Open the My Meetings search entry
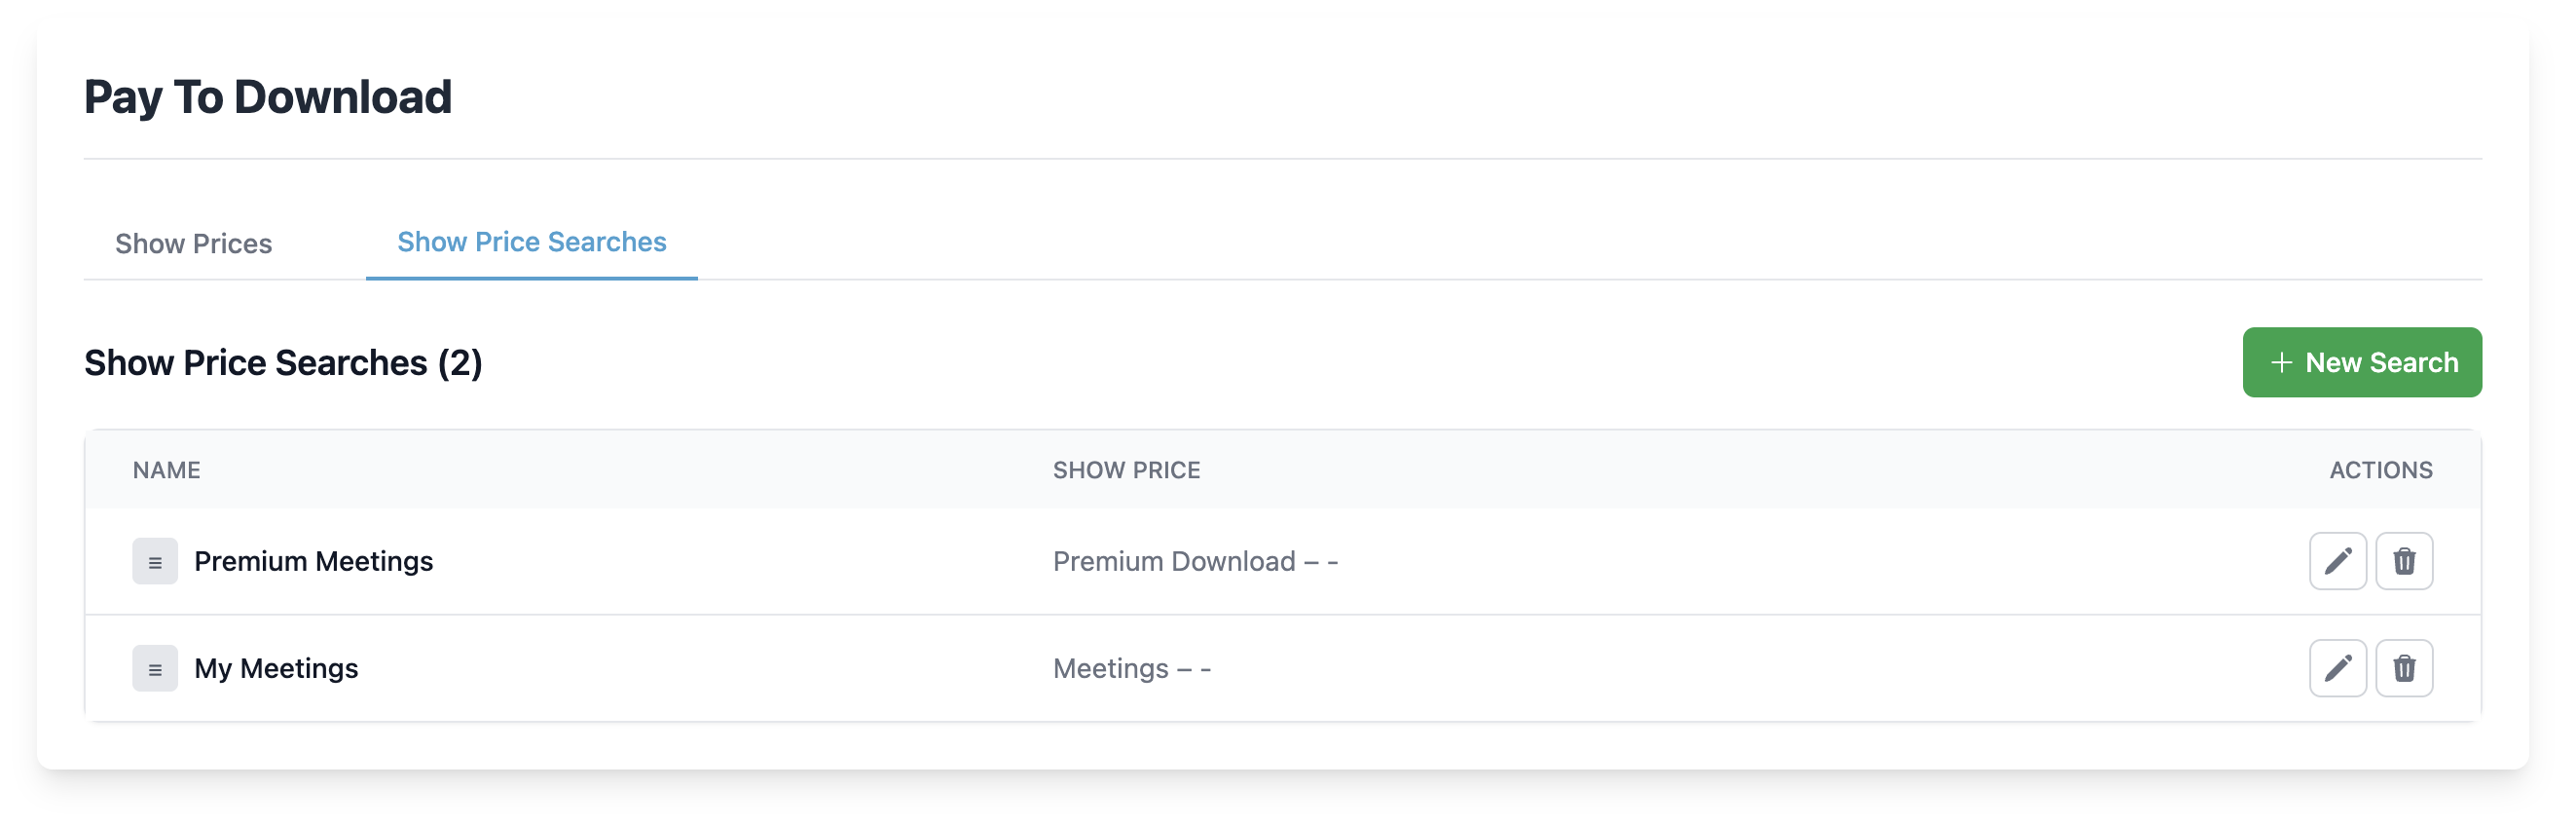The image size is (2576, 826). (277, 668)
